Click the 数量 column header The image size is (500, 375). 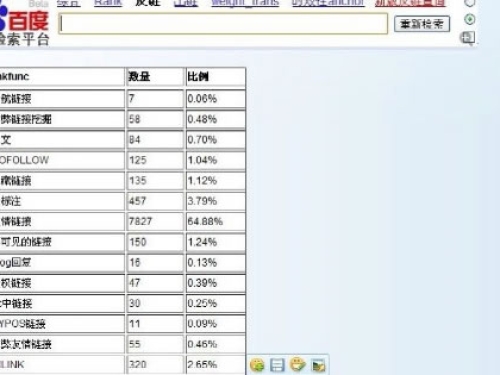(x=155, y=77)
